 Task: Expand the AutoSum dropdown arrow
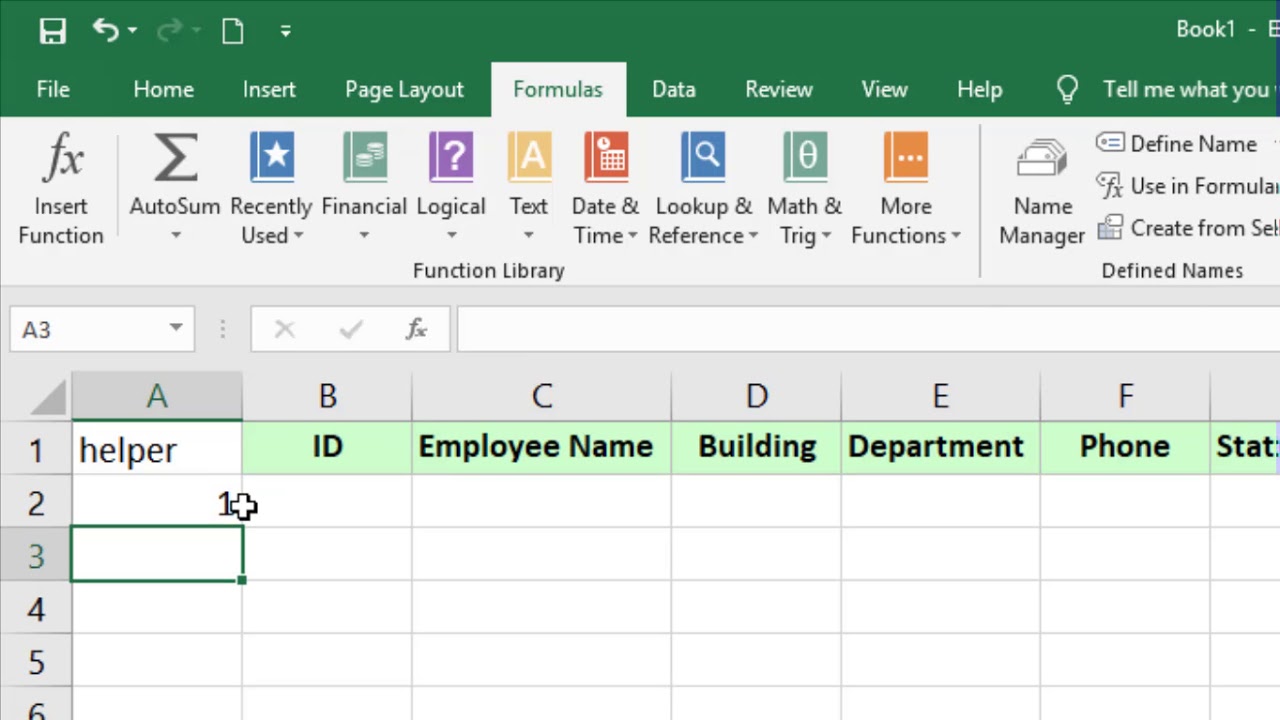175,236
